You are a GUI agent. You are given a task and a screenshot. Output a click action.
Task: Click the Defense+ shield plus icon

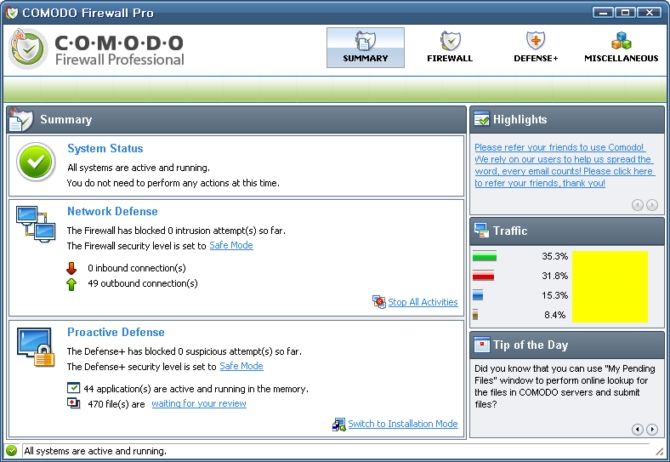(536, 41)
